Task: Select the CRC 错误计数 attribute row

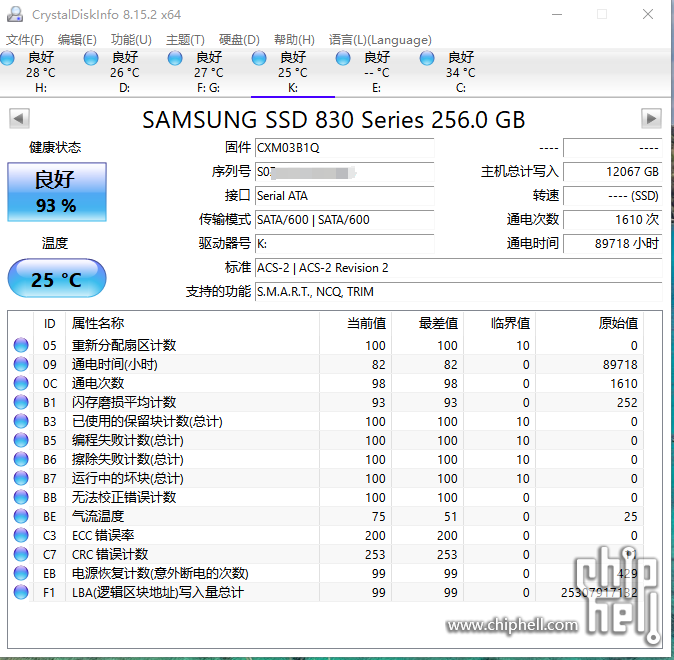Action: tap(326, 554)
